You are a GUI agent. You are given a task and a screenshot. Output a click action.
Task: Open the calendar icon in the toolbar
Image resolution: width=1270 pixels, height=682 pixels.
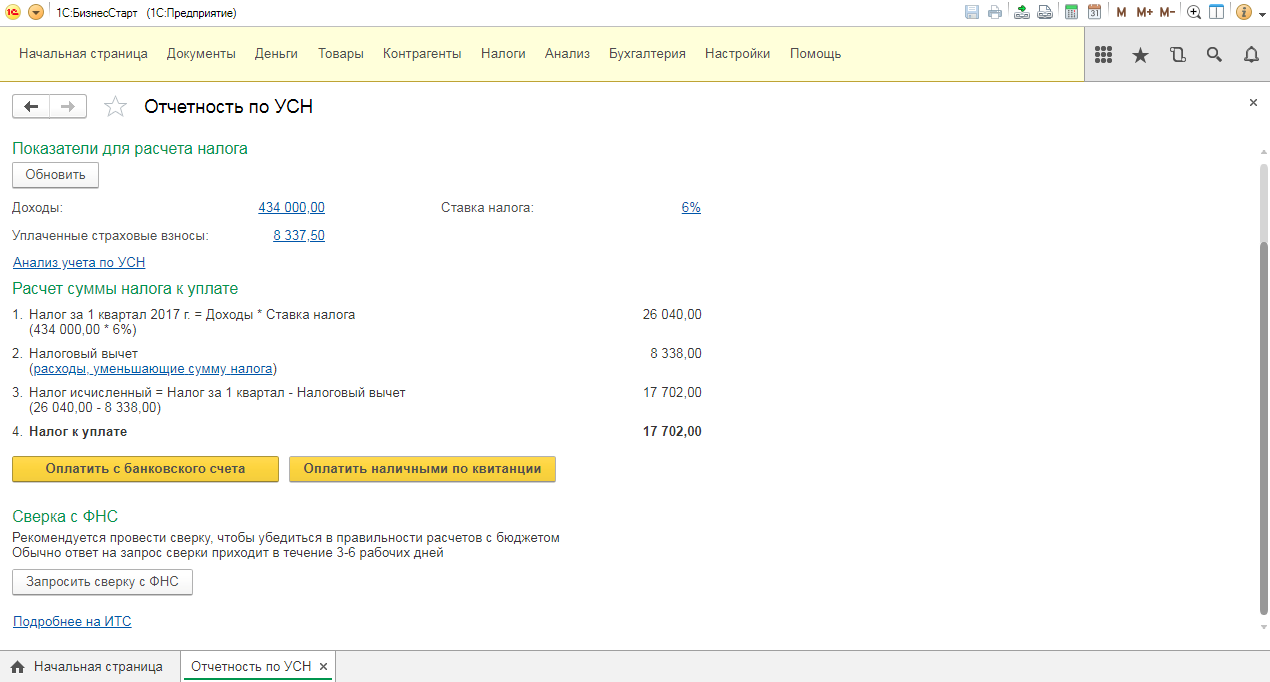(1094, 12)
